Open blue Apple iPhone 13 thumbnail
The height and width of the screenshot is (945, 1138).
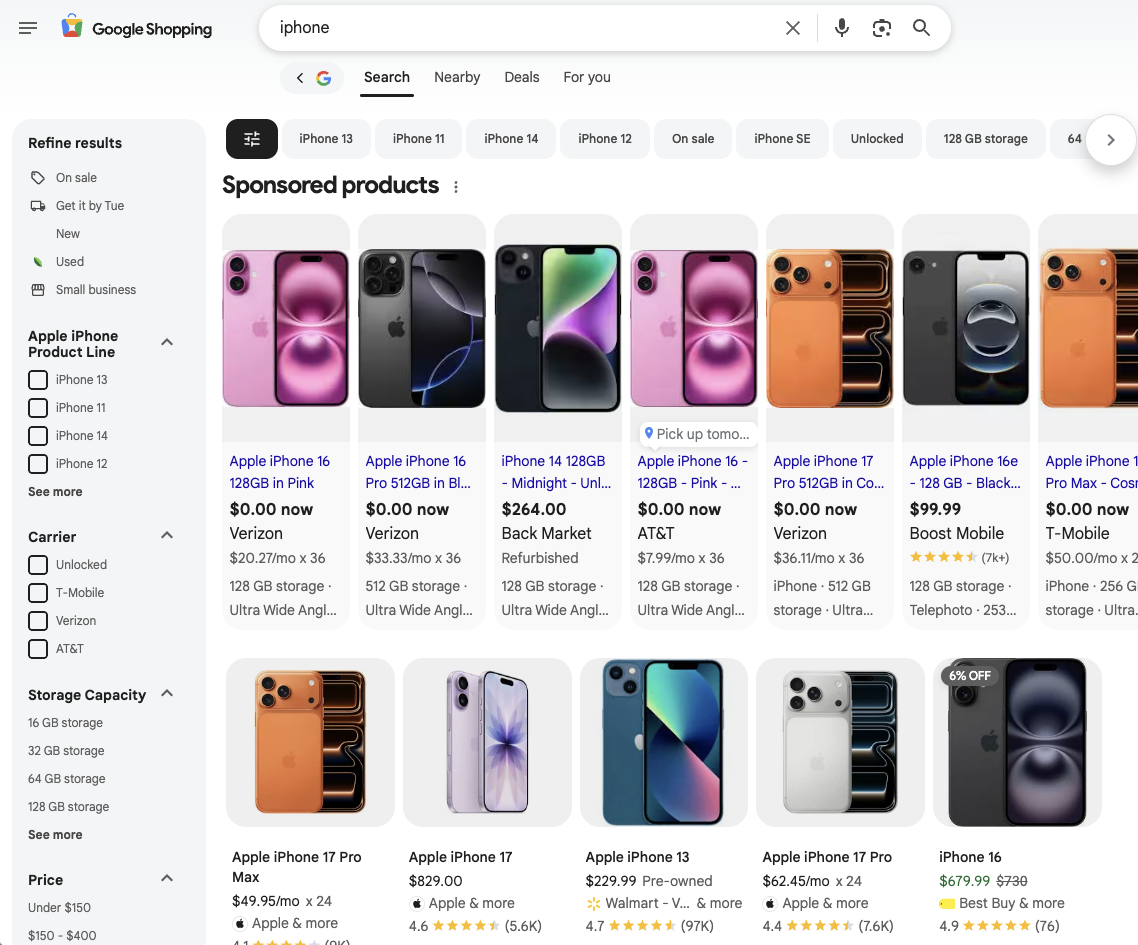click(664, 742)
